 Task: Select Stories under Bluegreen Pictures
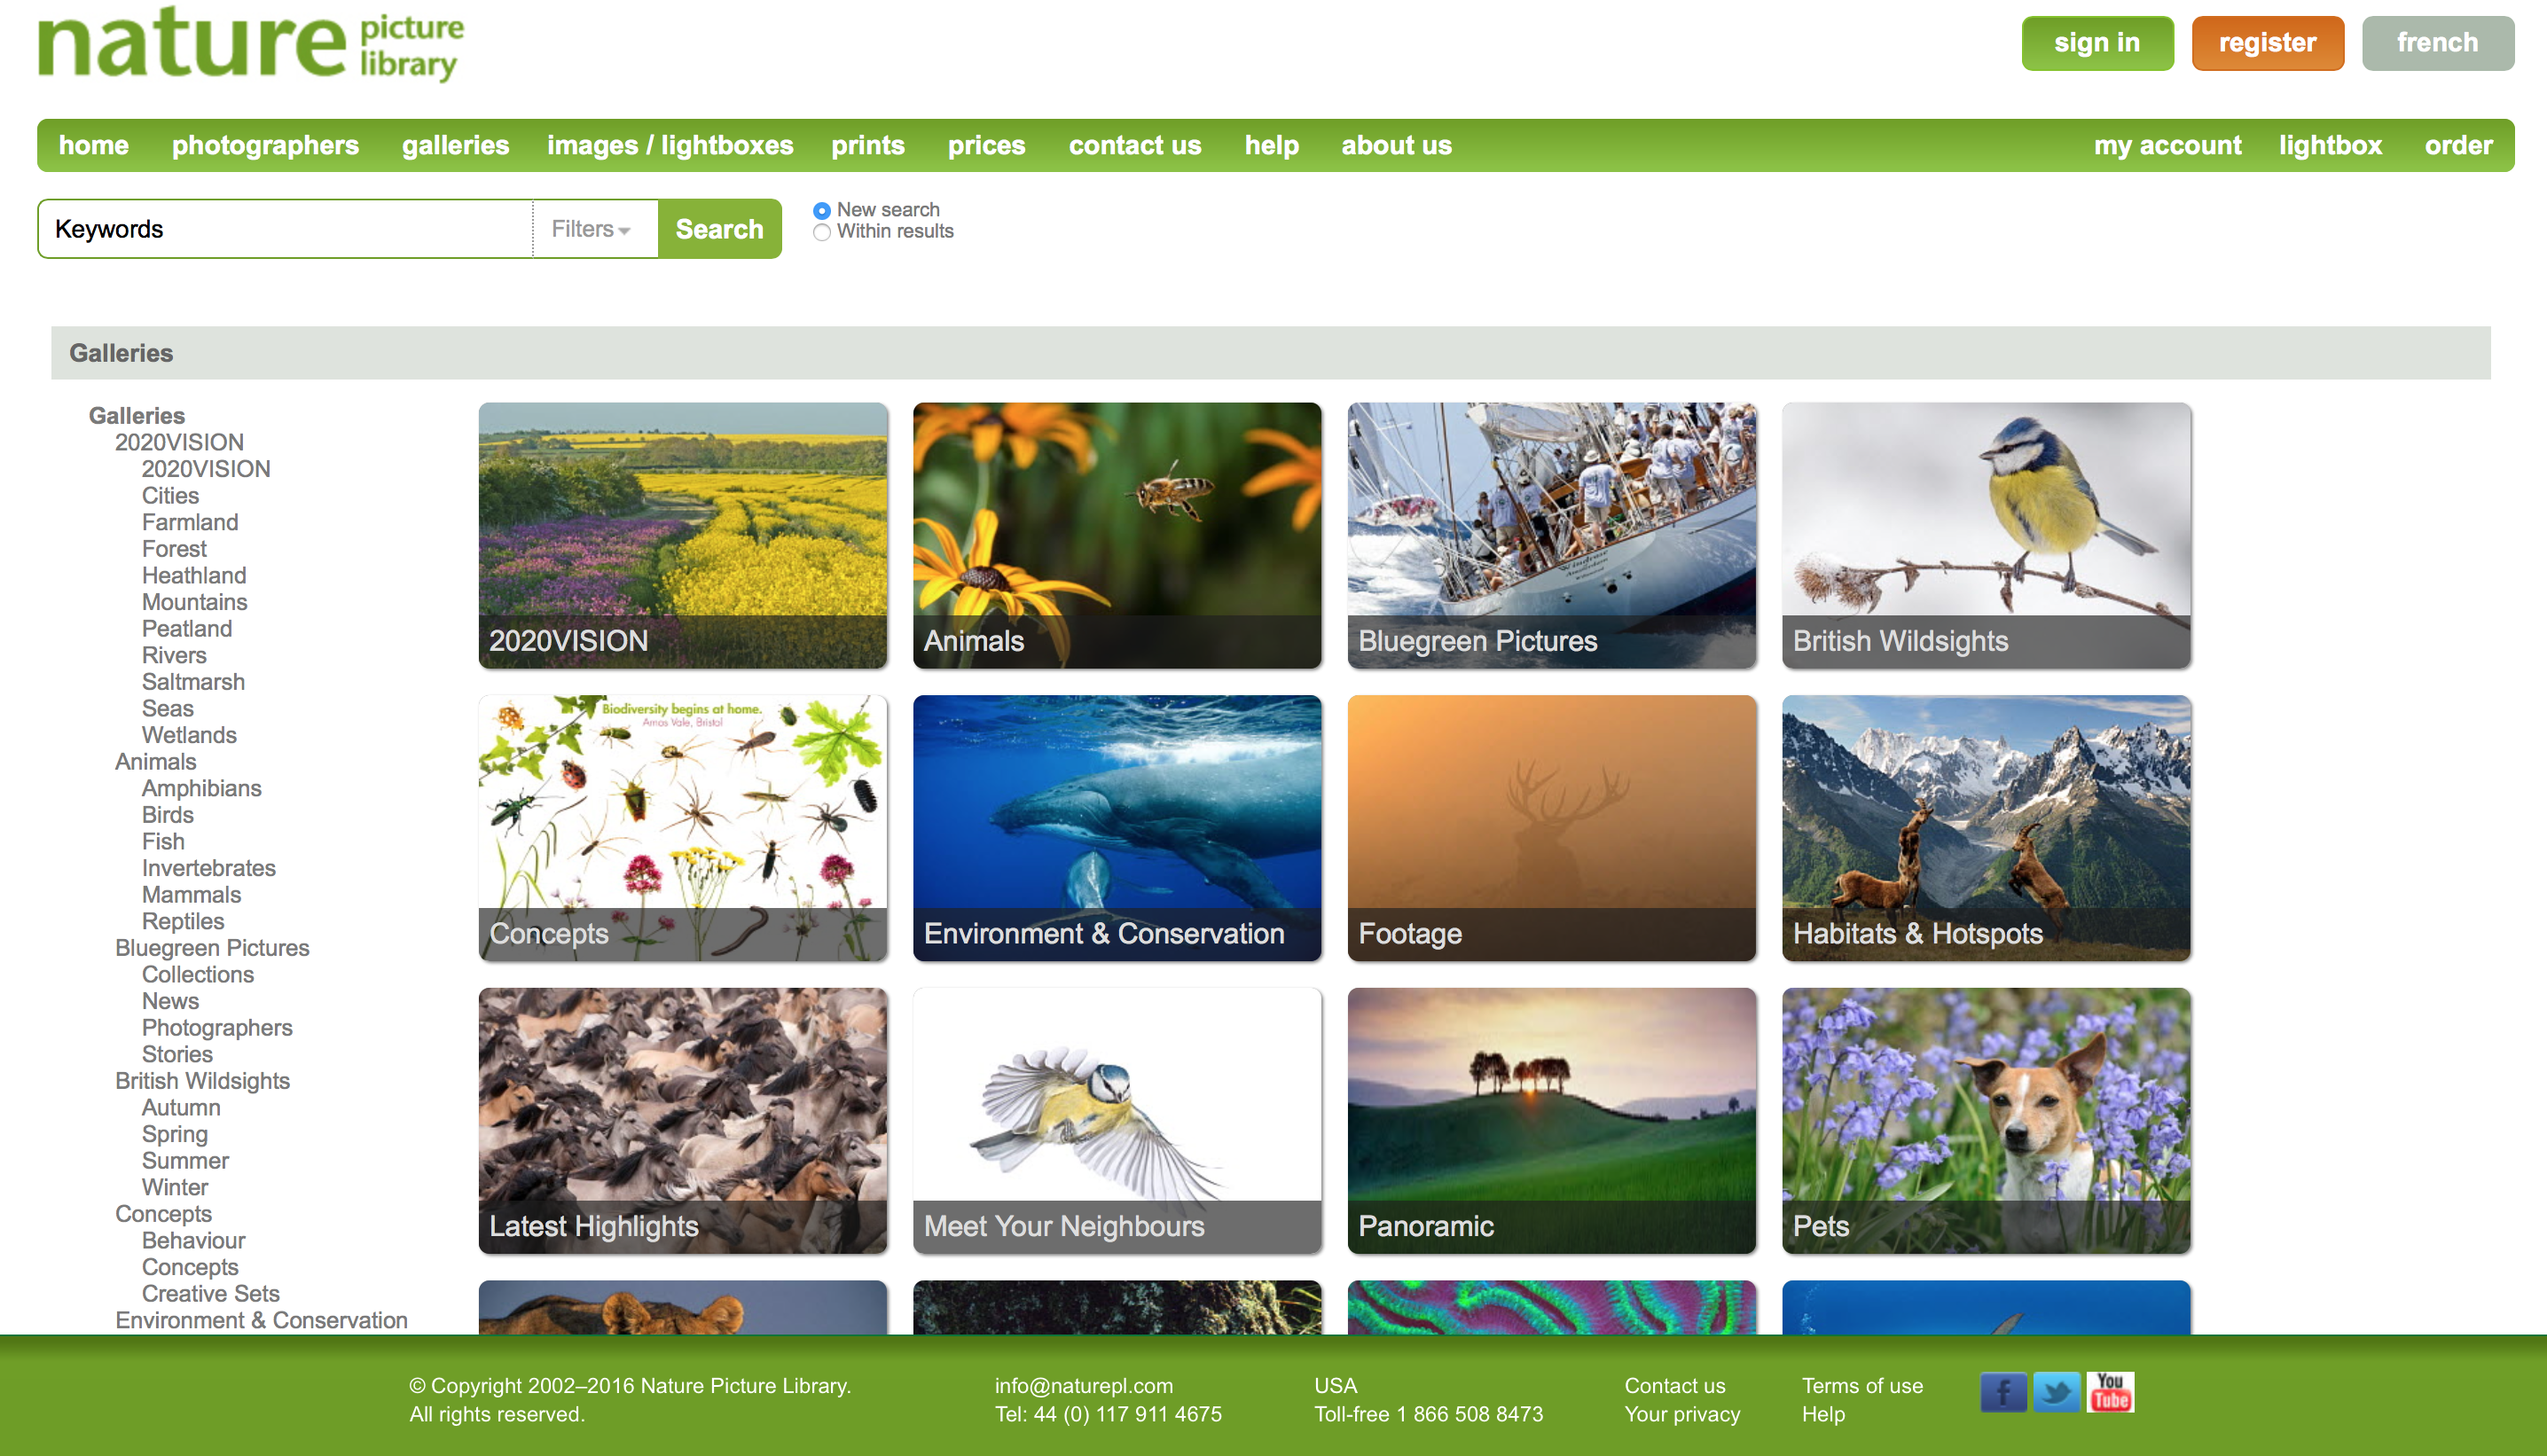point(177,1054)
